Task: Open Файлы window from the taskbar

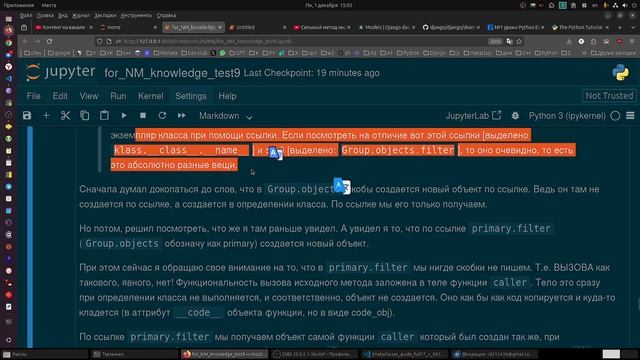Action: click(44, 354)
